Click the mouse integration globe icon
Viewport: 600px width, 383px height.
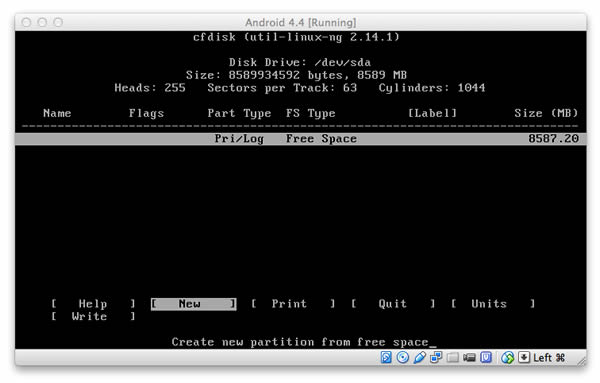[508, 358]
